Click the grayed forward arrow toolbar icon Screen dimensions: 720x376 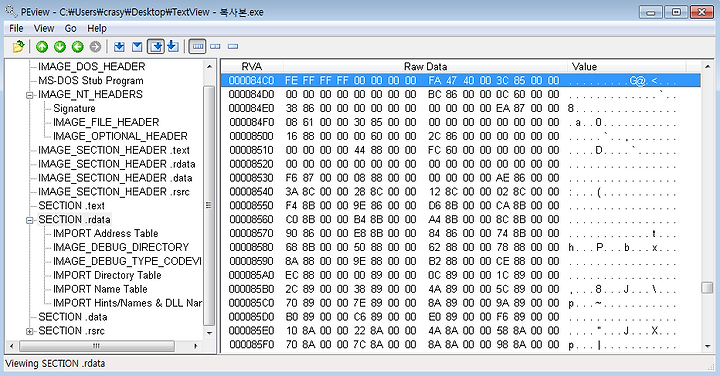click(x=95, y=46)
